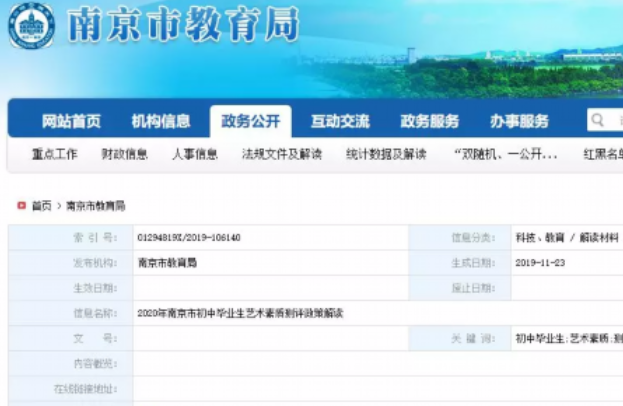623x406 pixels.
Task: Open the 重点工作 submenu item
Action: pyautogui.click(x=55, y=154)
